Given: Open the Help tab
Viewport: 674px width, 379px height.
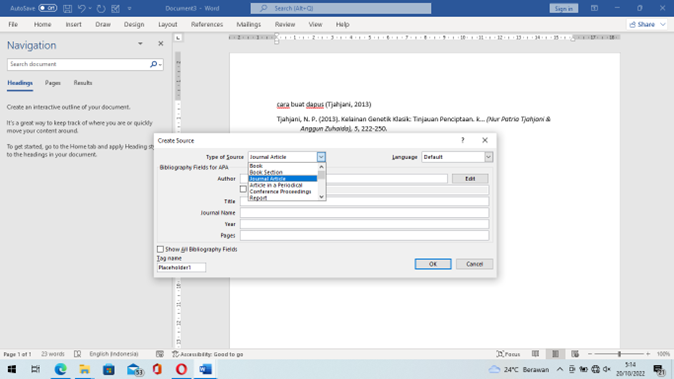Looking at the screenshot, I should (x=342, y=24).
